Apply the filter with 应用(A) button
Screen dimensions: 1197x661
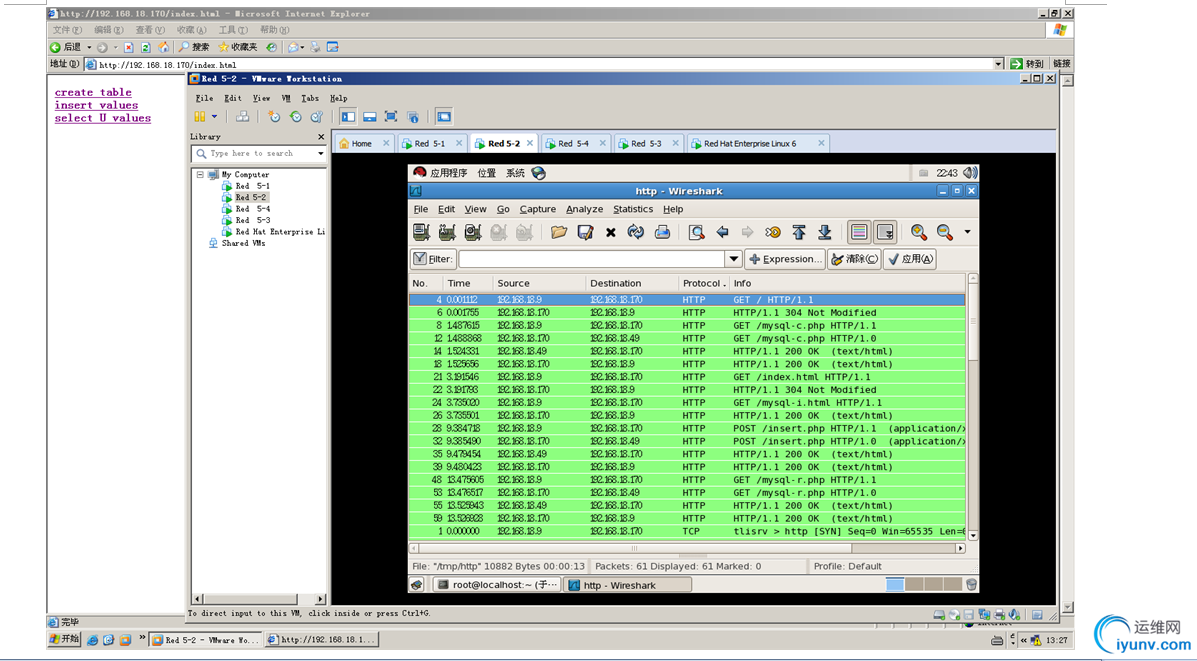pyautogui.click(x=910, y=259)
